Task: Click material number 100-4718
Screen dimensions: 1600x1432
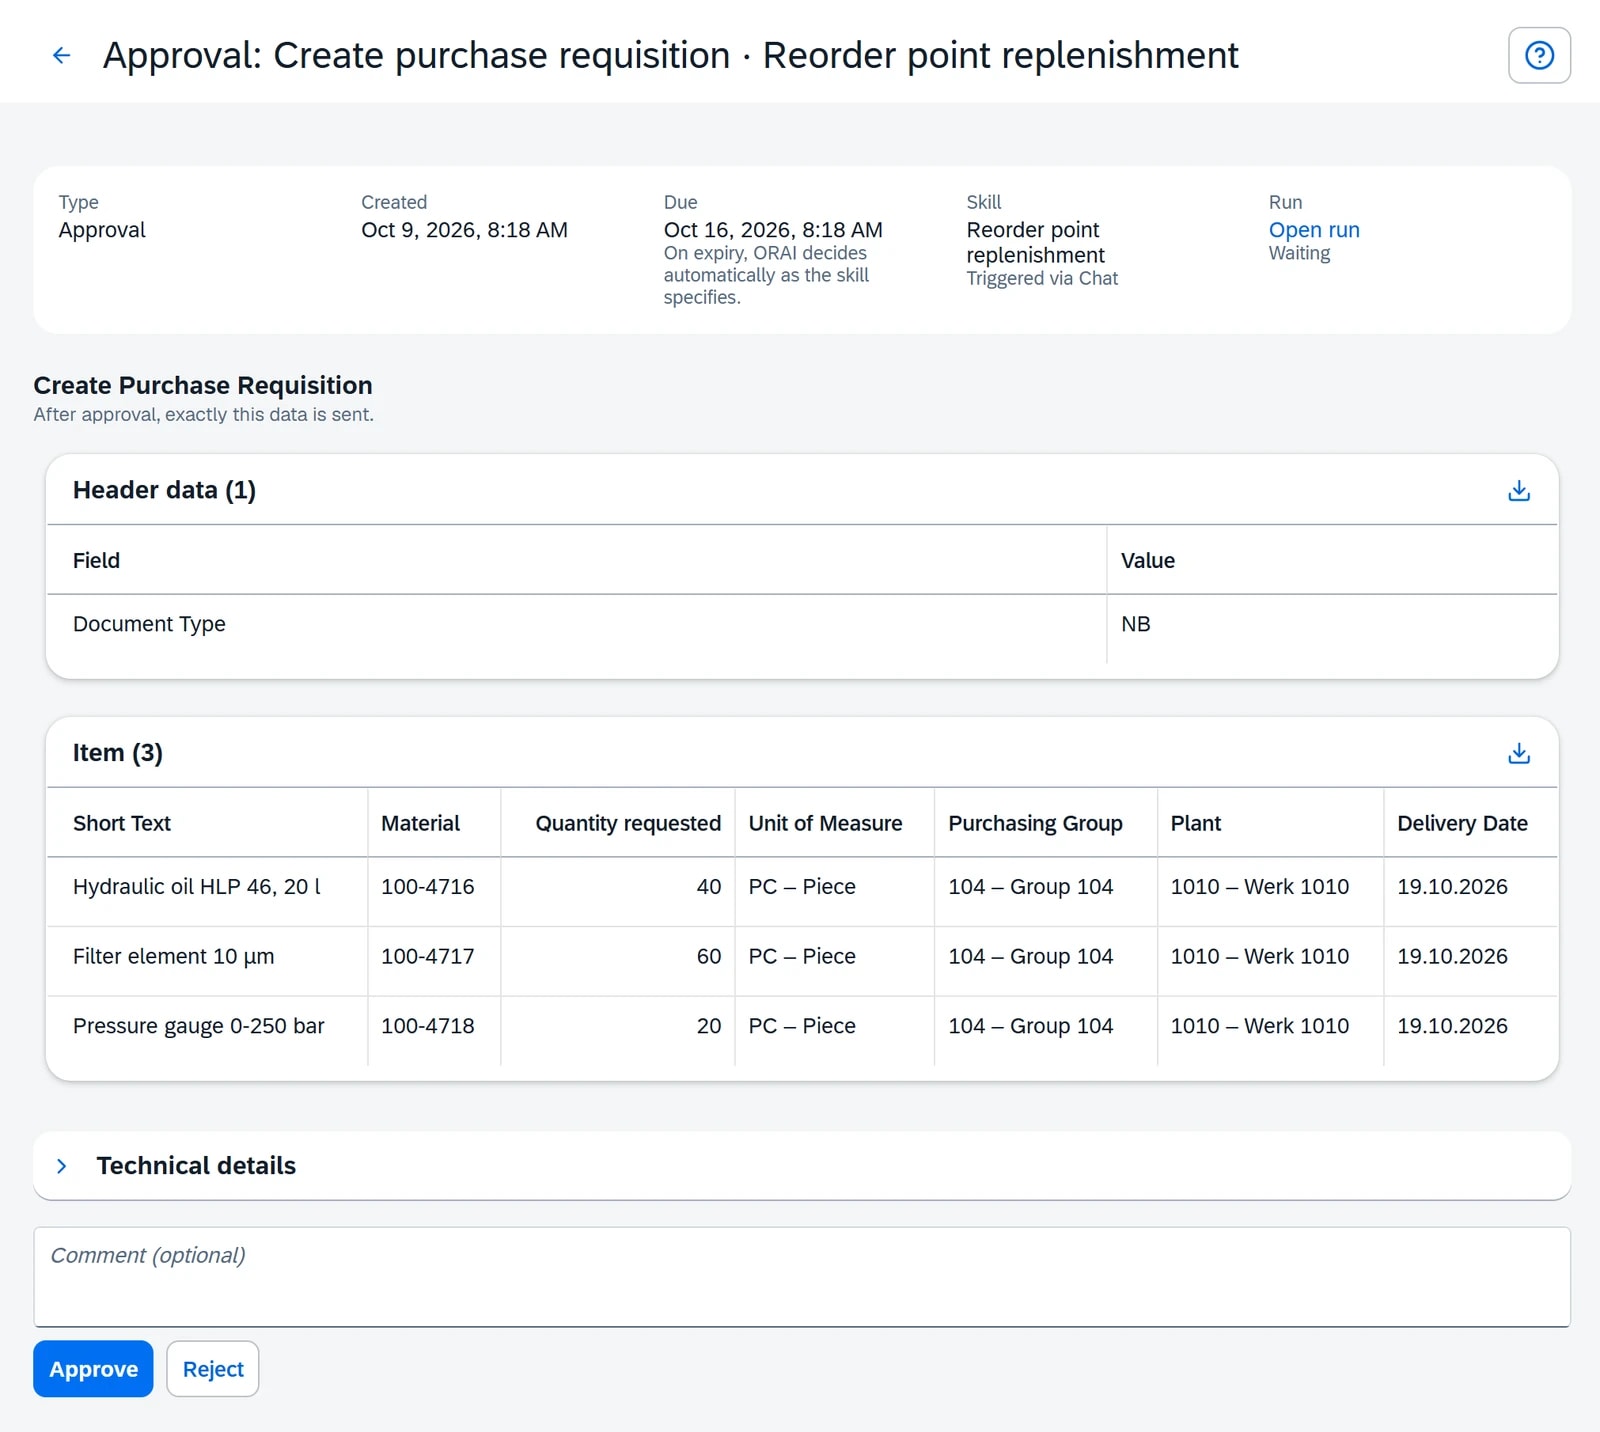Action: [x=428, y=1027]
